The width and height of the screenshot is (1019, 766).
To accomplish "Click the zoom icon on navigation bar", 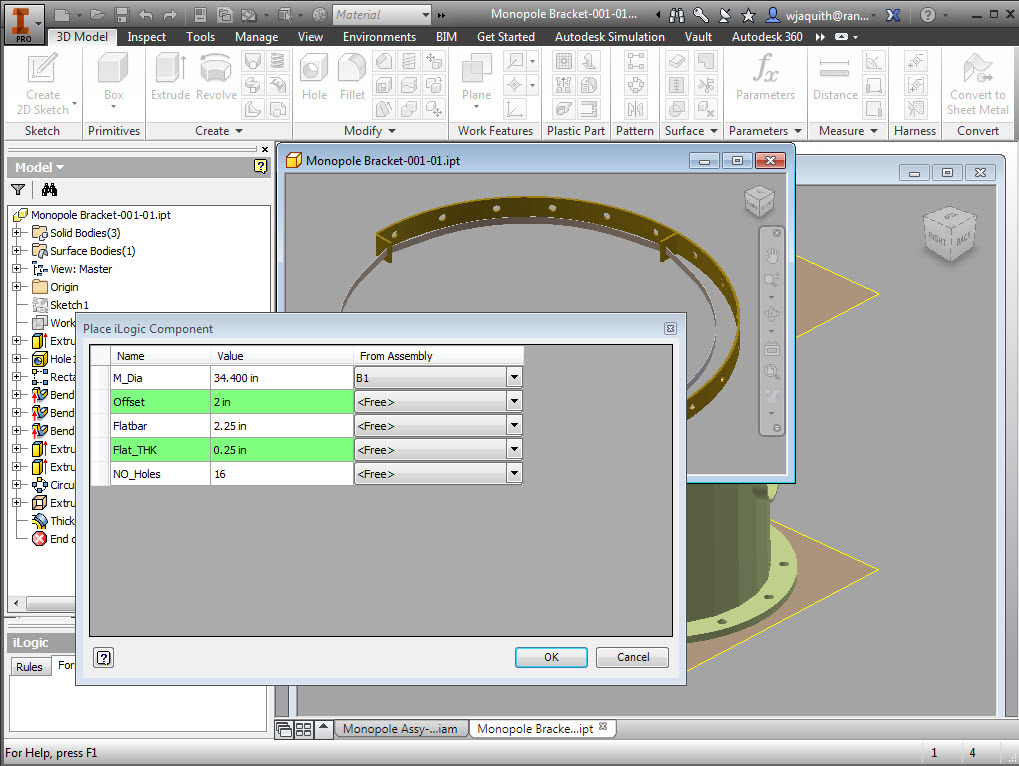I will [772, 279].
